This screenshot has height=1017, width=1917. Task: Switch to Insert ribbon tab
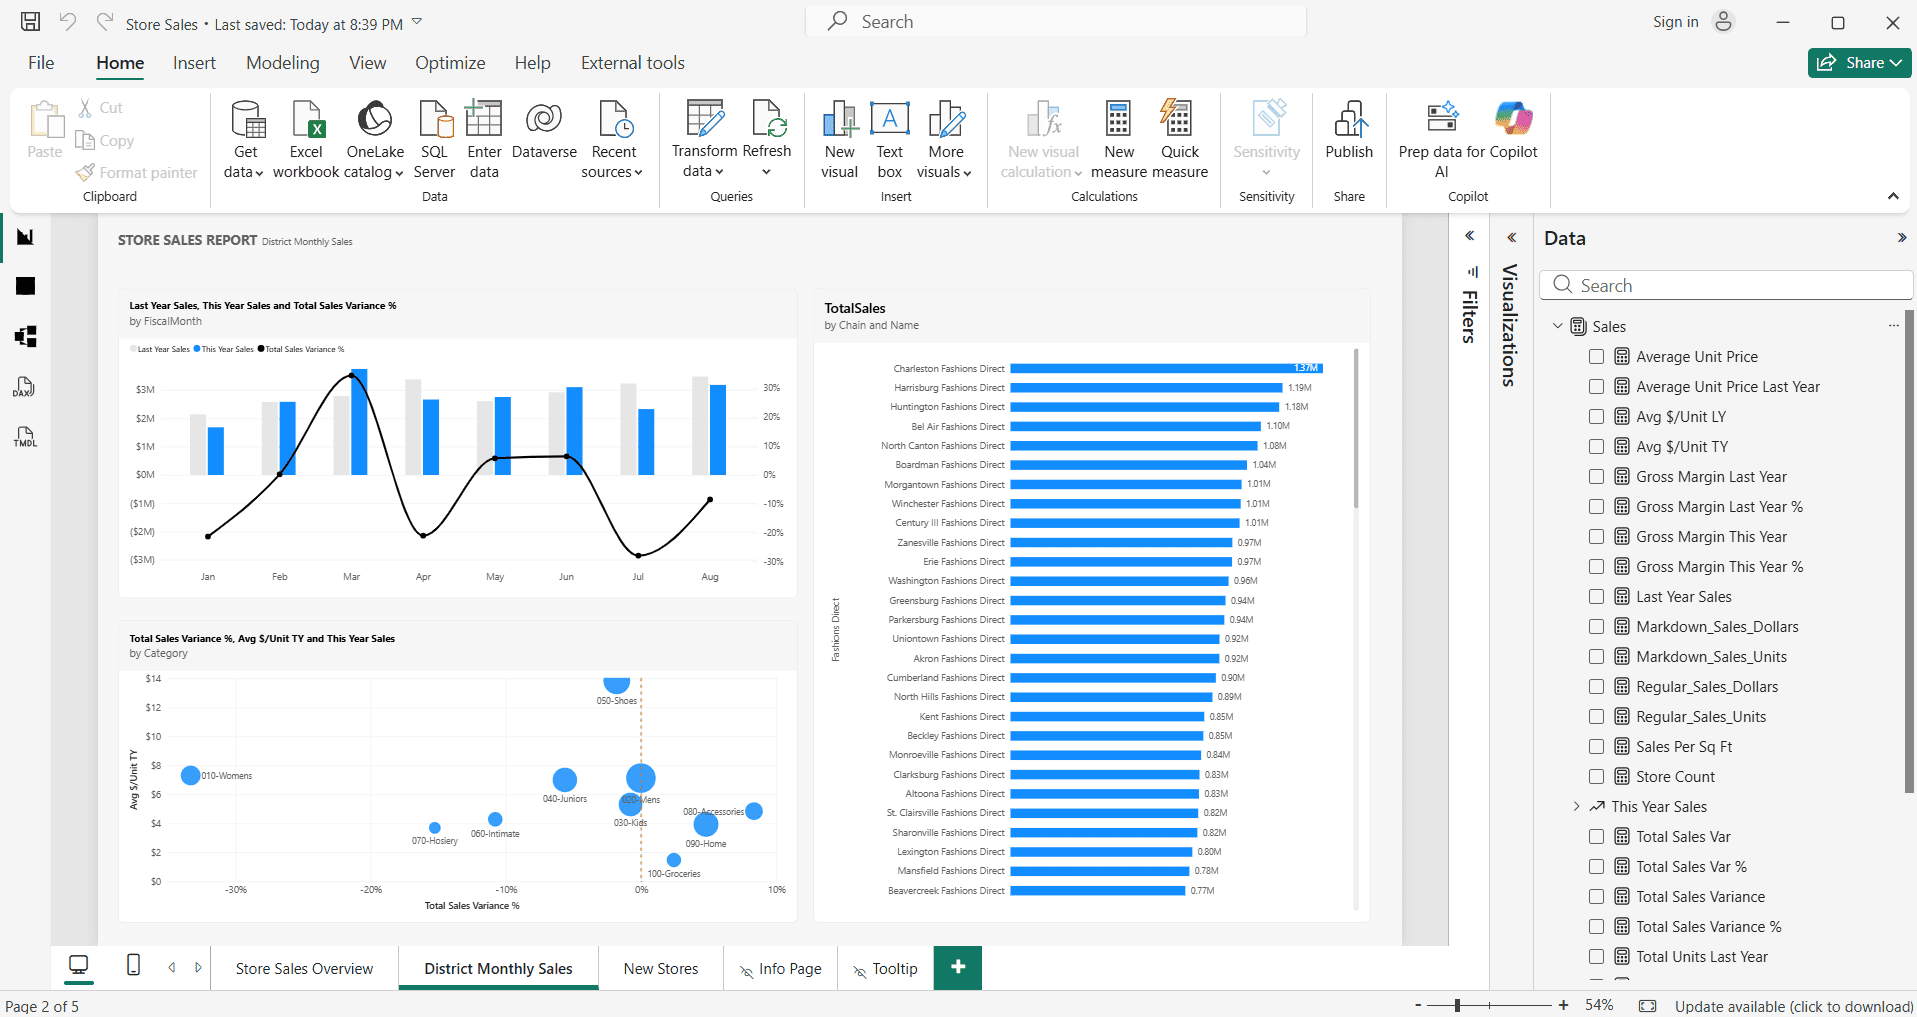coord(194,63)
